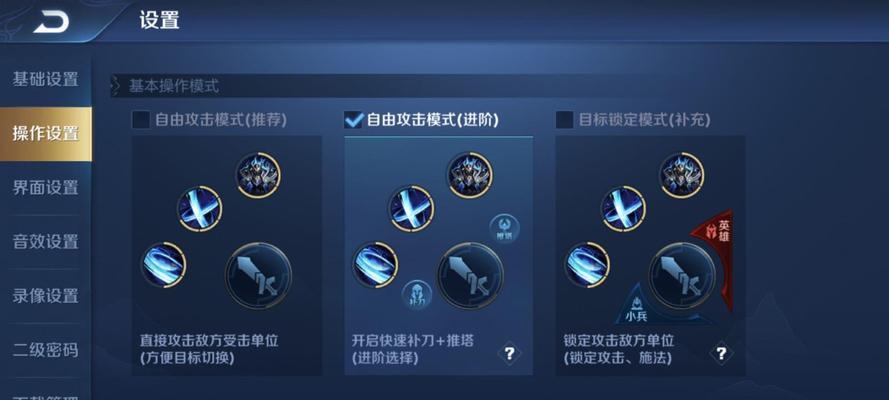Open the 二级密码 tab

(45, 350)
